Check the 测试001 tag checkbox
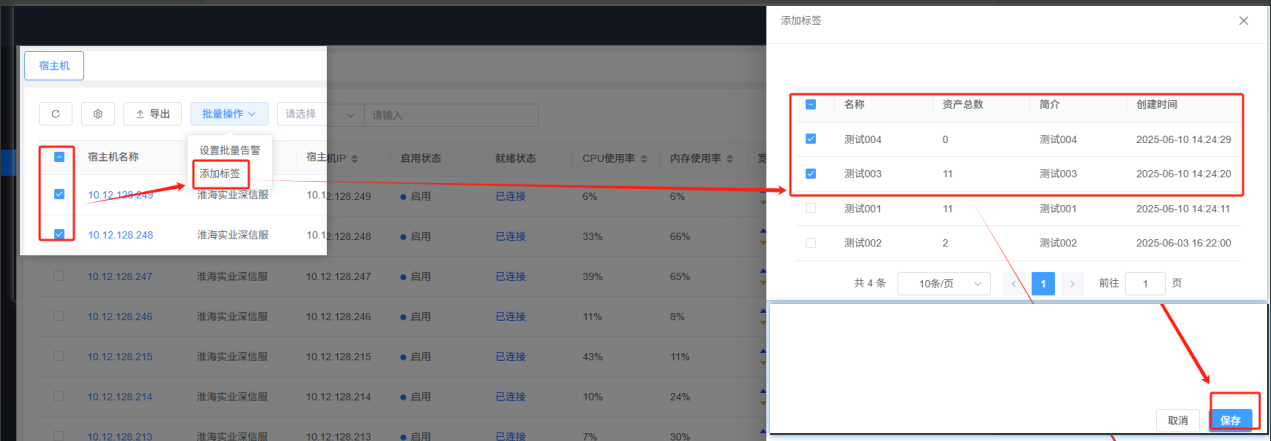The width and height of the screenshot is (1271, 441). pyautogui.click(x=811, y=208)
